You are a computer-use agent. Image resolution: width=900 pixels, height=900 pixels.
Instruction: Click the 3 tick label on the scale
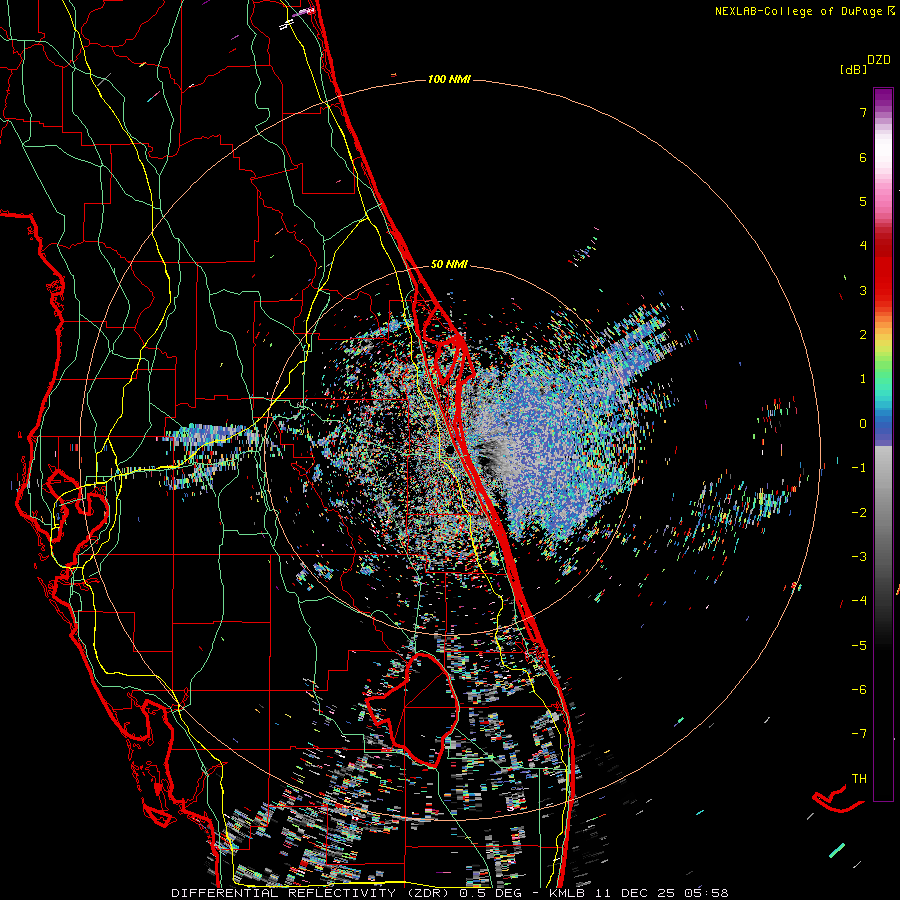[x=863, y=290]
